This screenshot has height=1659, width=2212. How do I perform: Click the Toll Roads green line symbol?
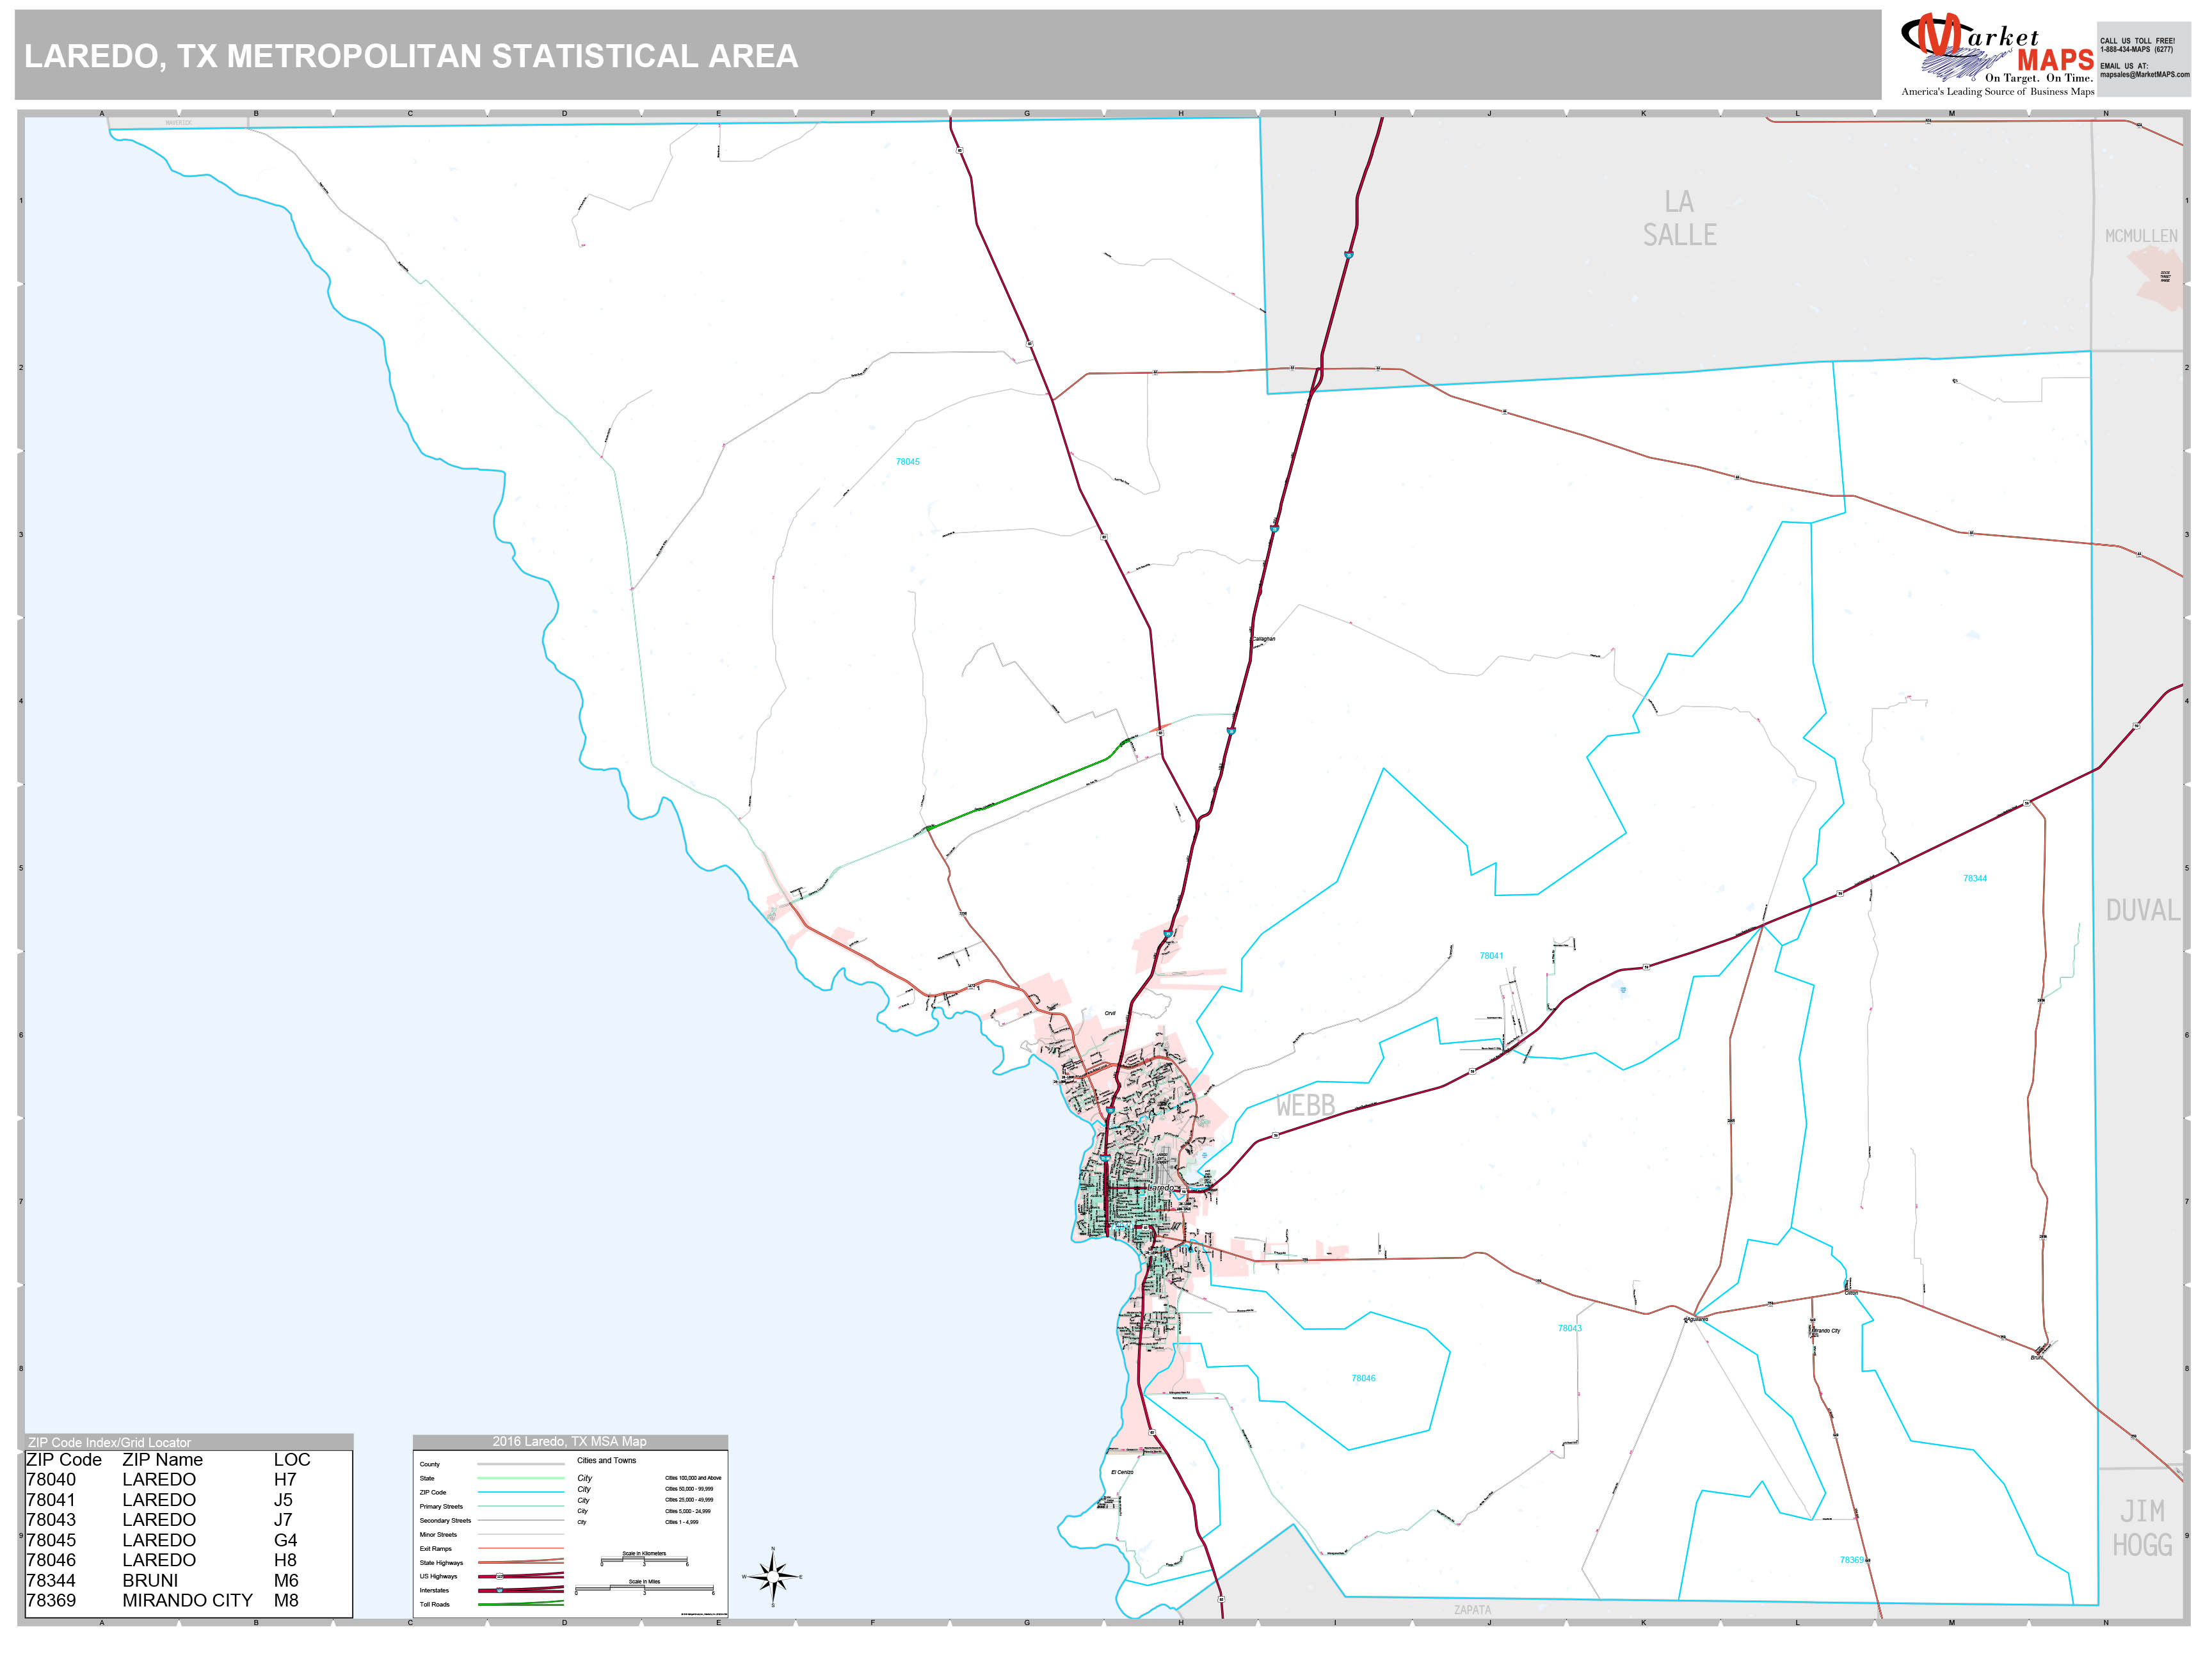521,1605
